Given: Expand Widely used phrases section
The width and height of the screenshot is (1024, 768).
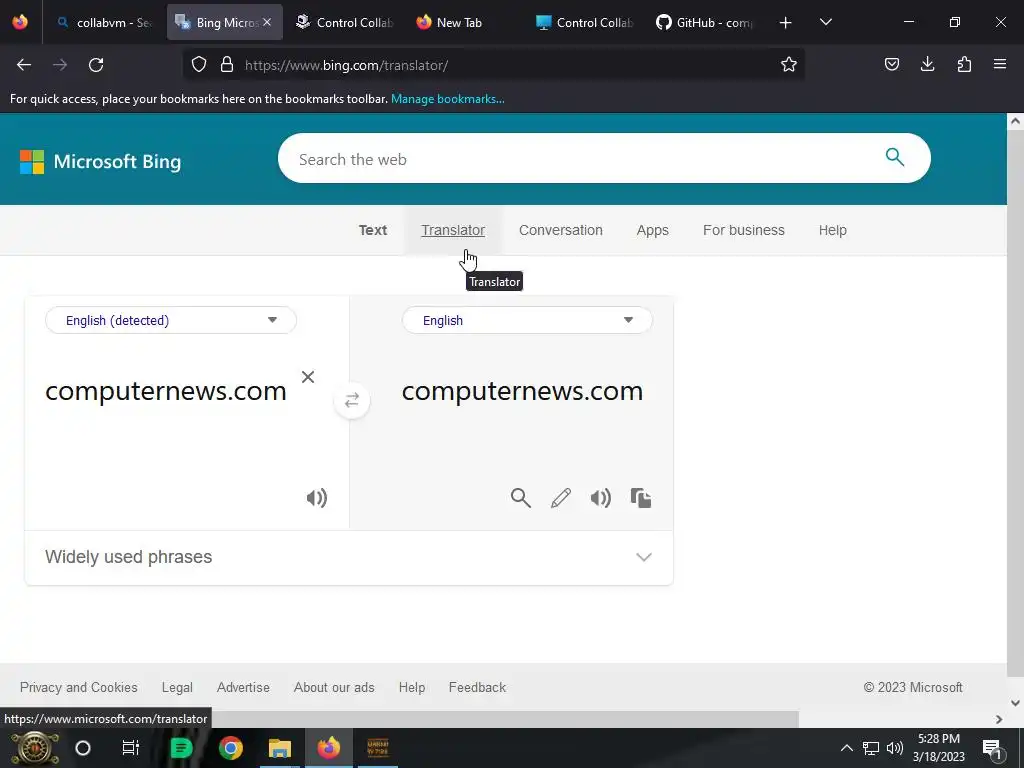Looking at the screenshot, I should pyautogui.click(x=349, y=557).
